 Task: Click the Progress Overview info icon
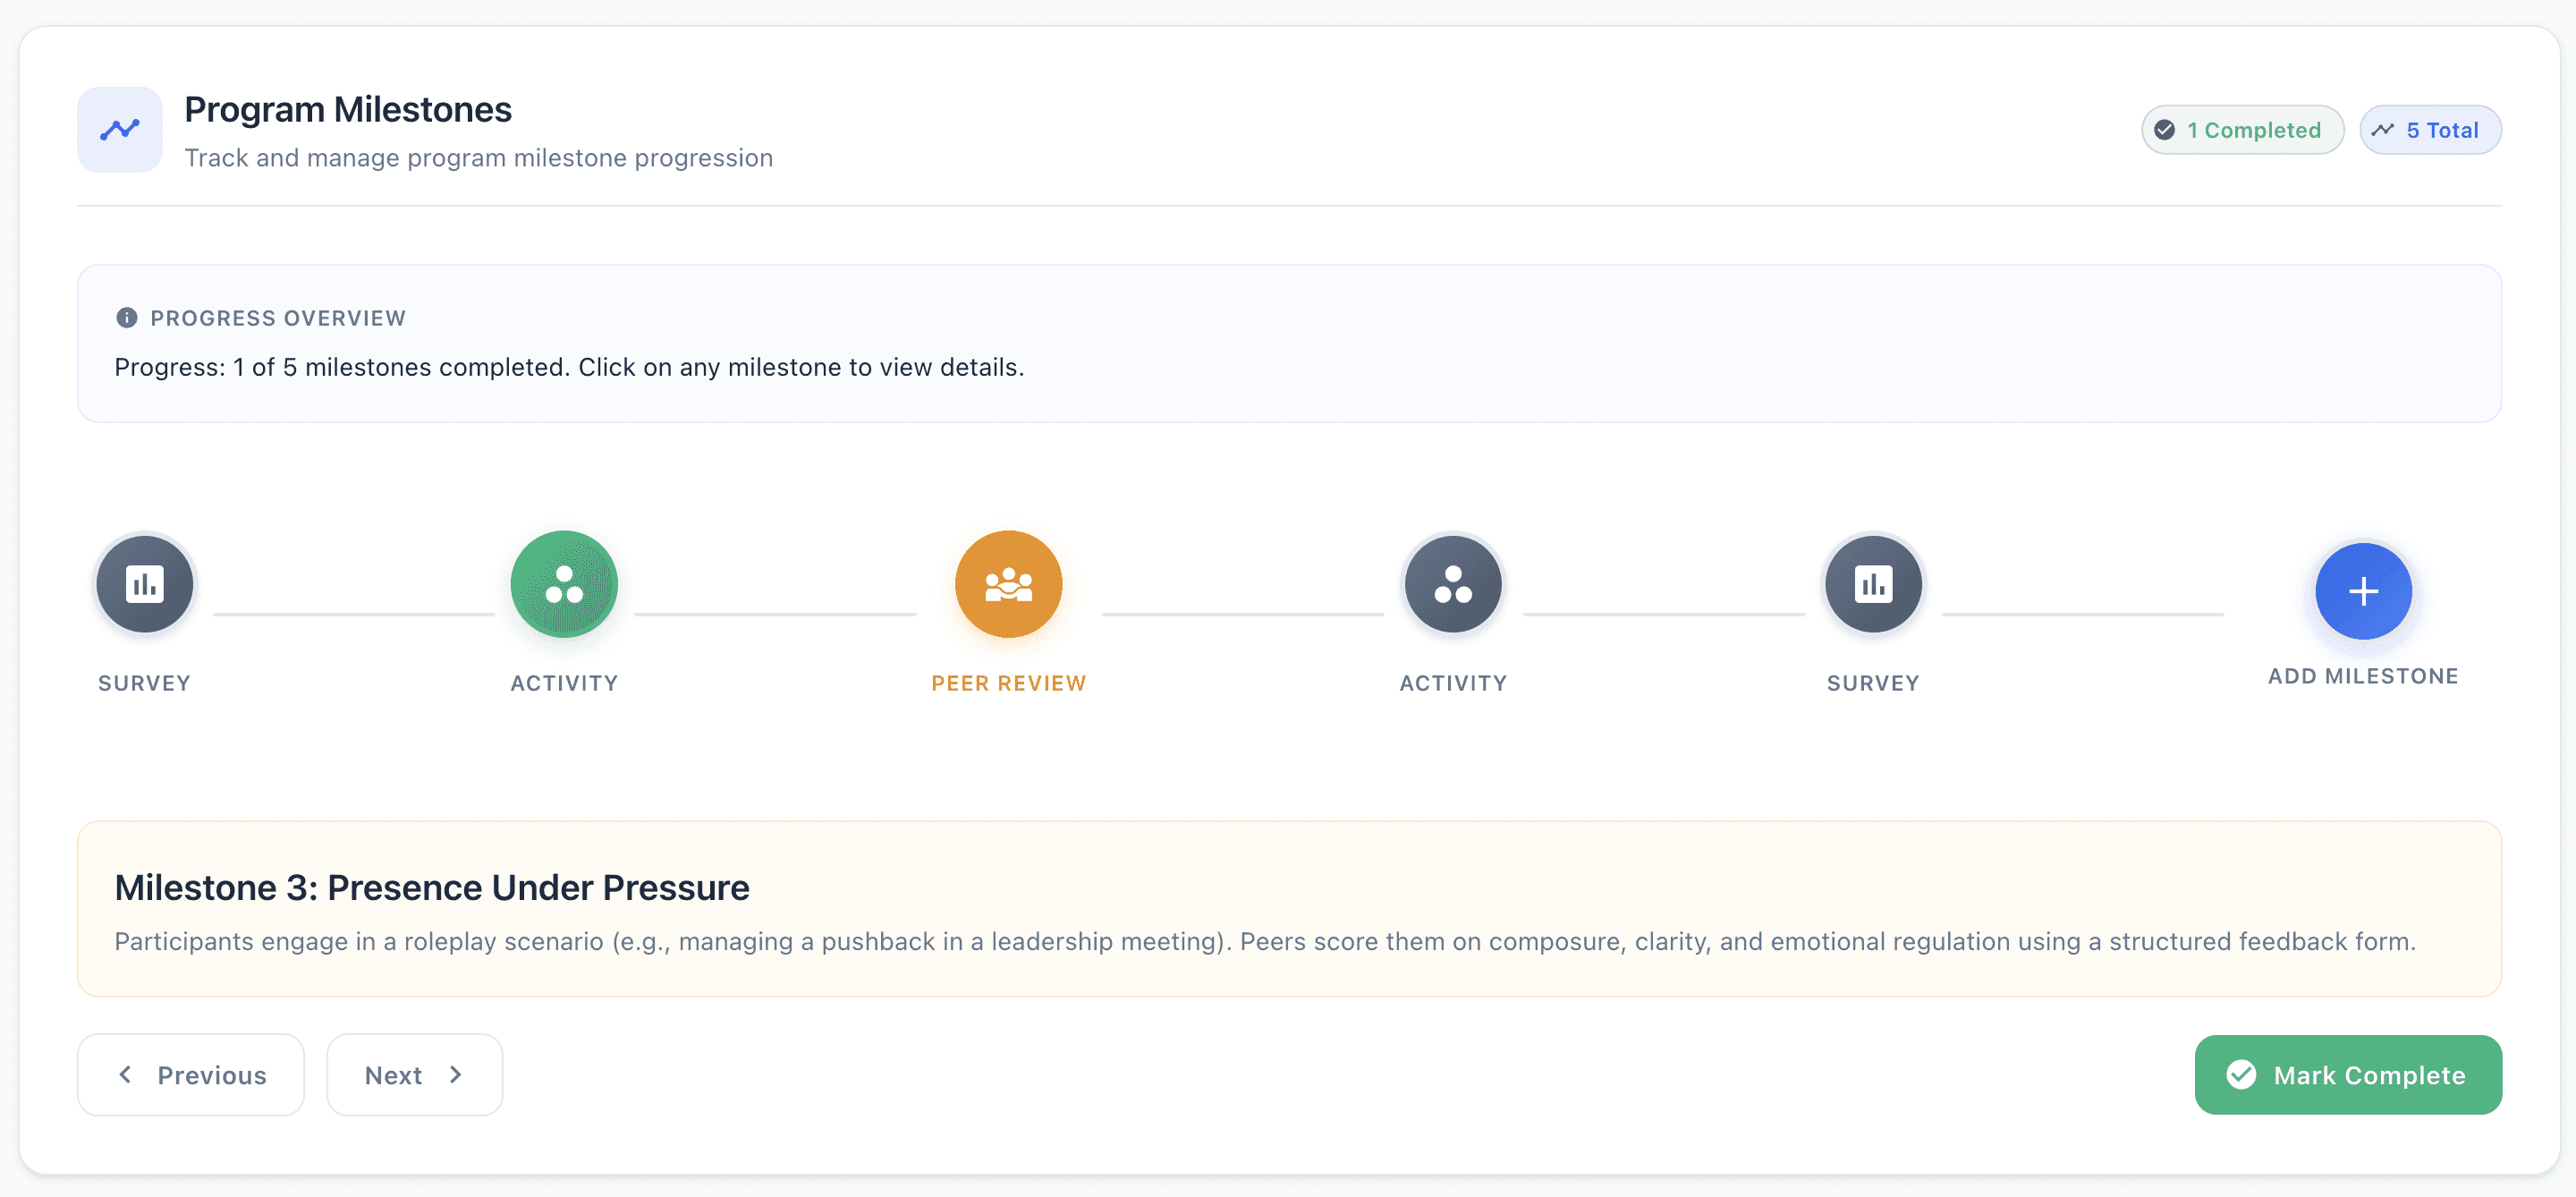click(x=127, y=318)
